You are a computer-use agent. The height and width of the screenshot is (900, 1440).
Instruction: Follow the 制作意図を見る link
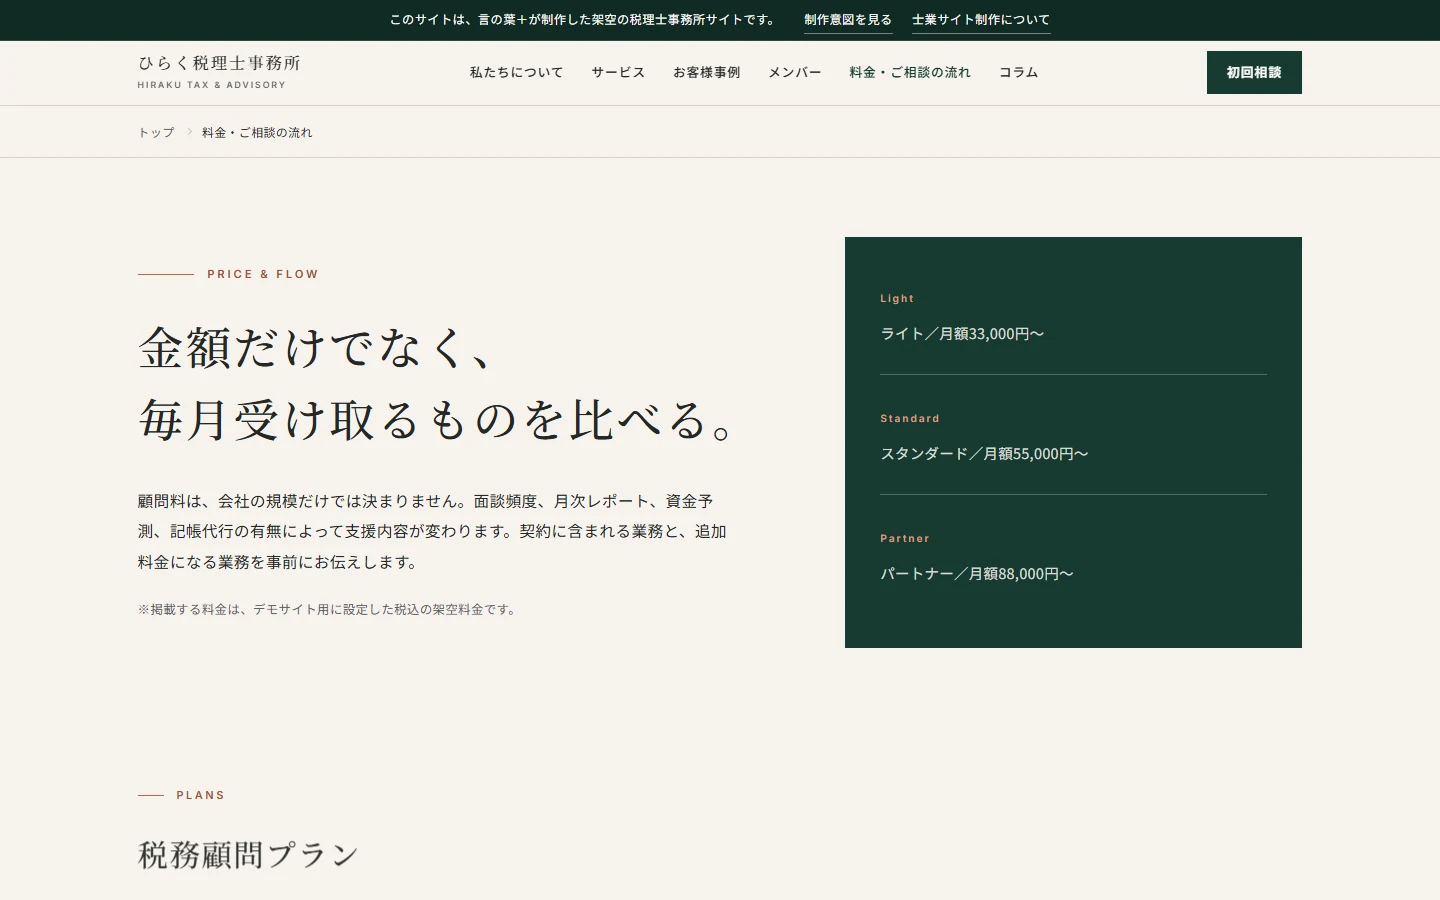[848, 20]
